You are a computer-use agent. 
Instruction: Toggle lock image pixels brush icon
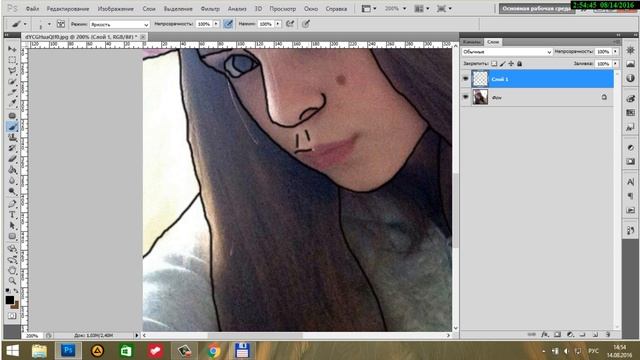pyautogui.click(x=502, y=64)
